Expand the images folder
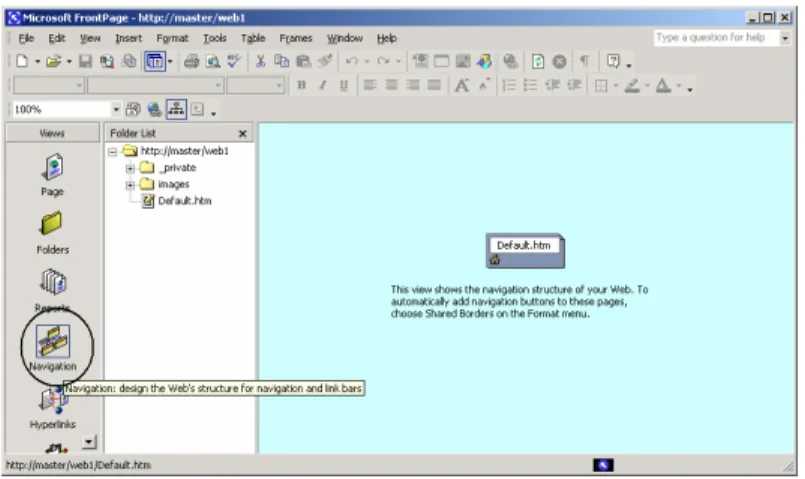Viewport: 805px width, 479px height. click(130, 185)
